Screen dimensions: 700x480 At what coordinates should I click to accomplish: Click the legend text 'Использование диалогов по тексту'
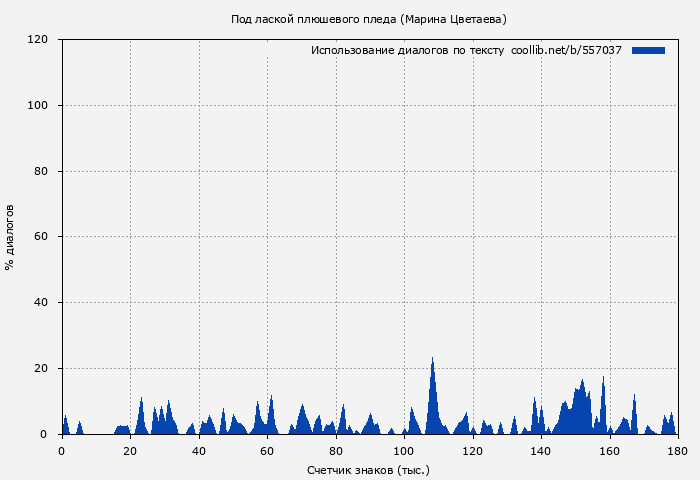click(x=407, y=50)
